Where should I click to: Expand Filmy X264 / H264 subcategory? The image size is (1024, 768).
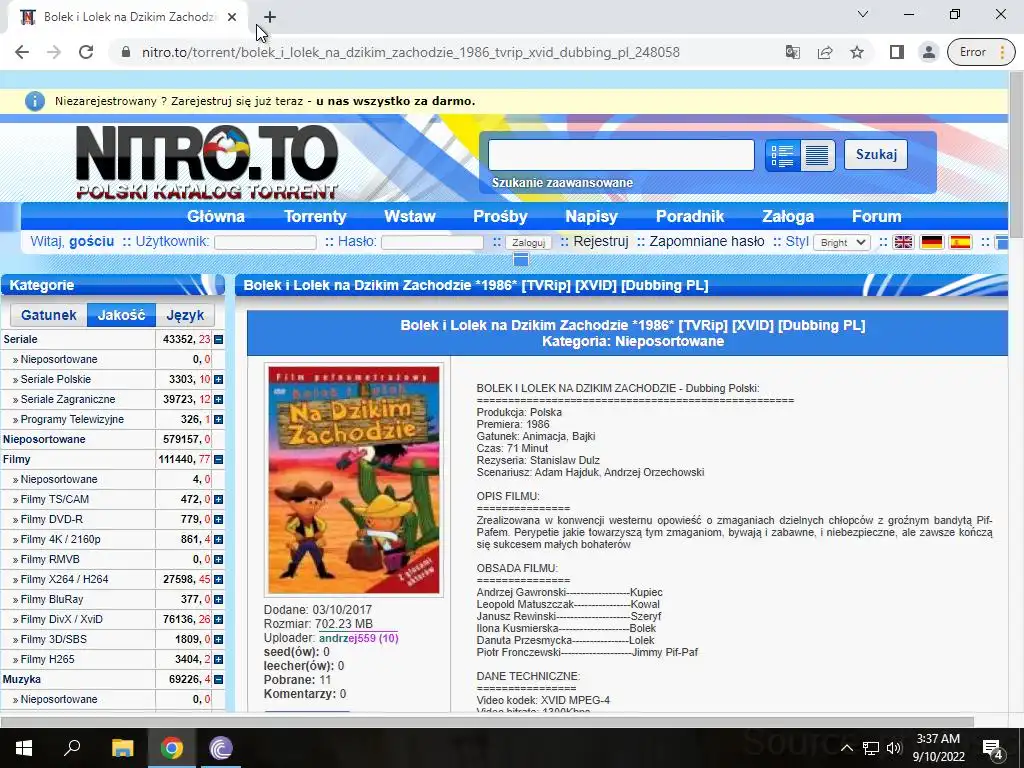coord(219,579)
